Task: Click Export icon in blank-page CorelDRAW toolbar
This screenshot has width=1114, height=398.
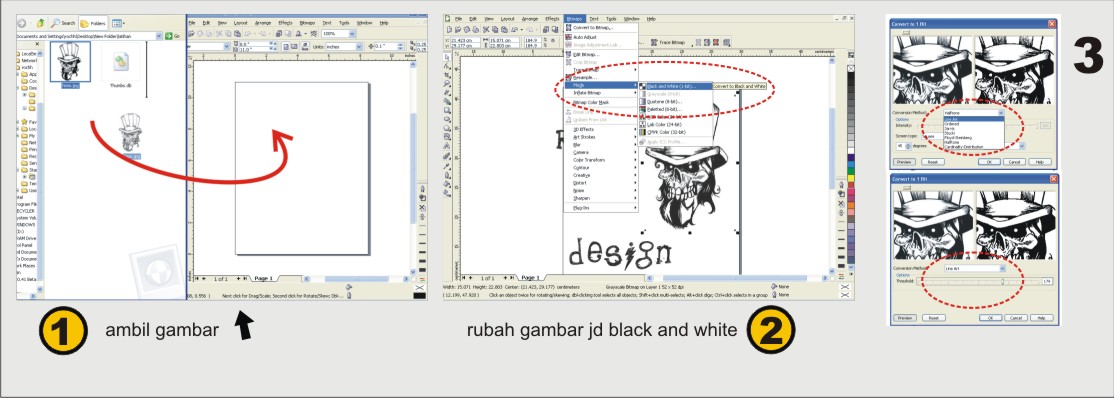Action: [288, 33]
